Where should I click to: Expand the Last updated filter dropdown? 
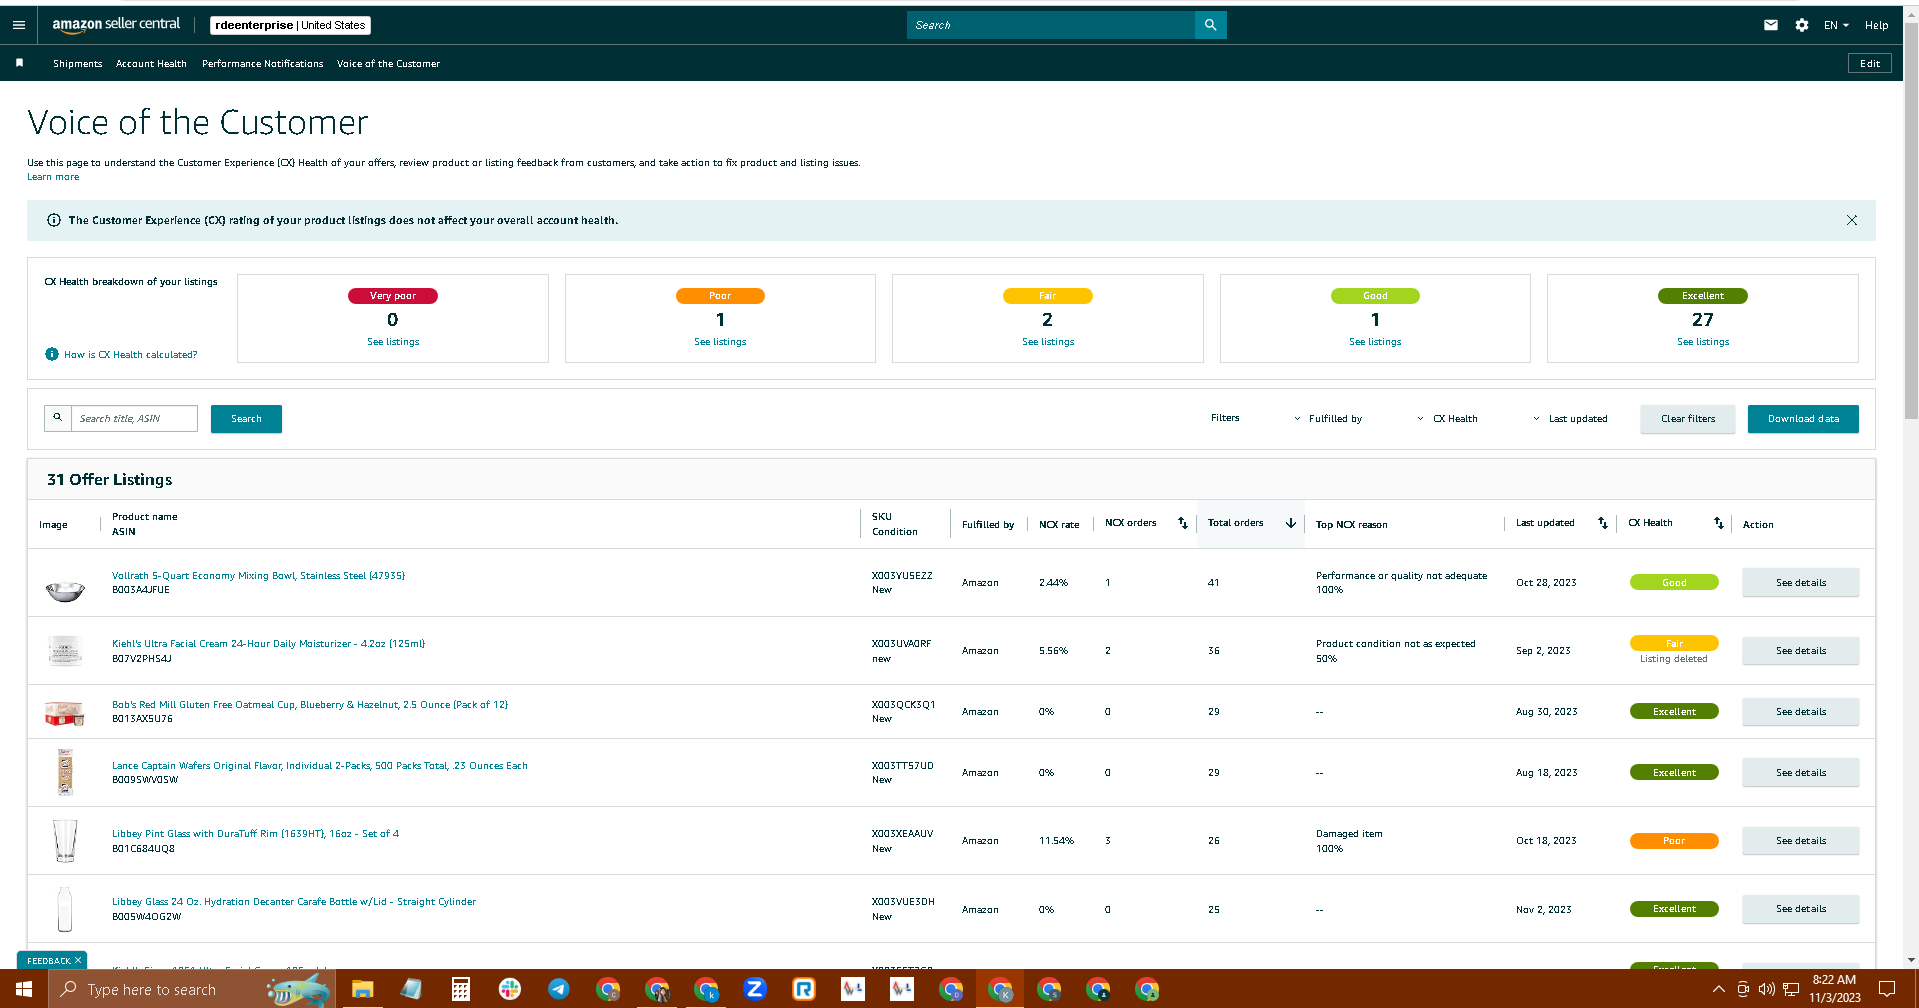pos(1570,419)
